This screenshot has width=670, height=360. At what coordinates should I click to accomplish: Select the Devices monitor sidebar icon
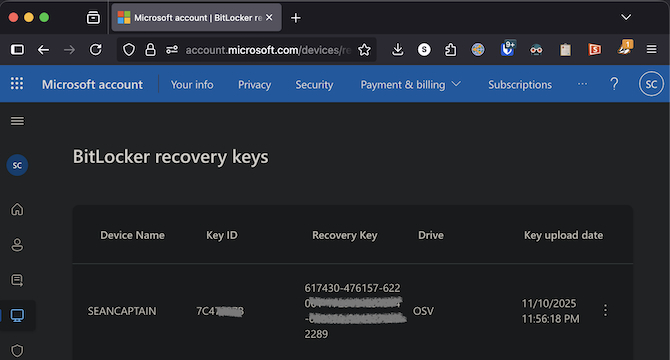point(17,316)
